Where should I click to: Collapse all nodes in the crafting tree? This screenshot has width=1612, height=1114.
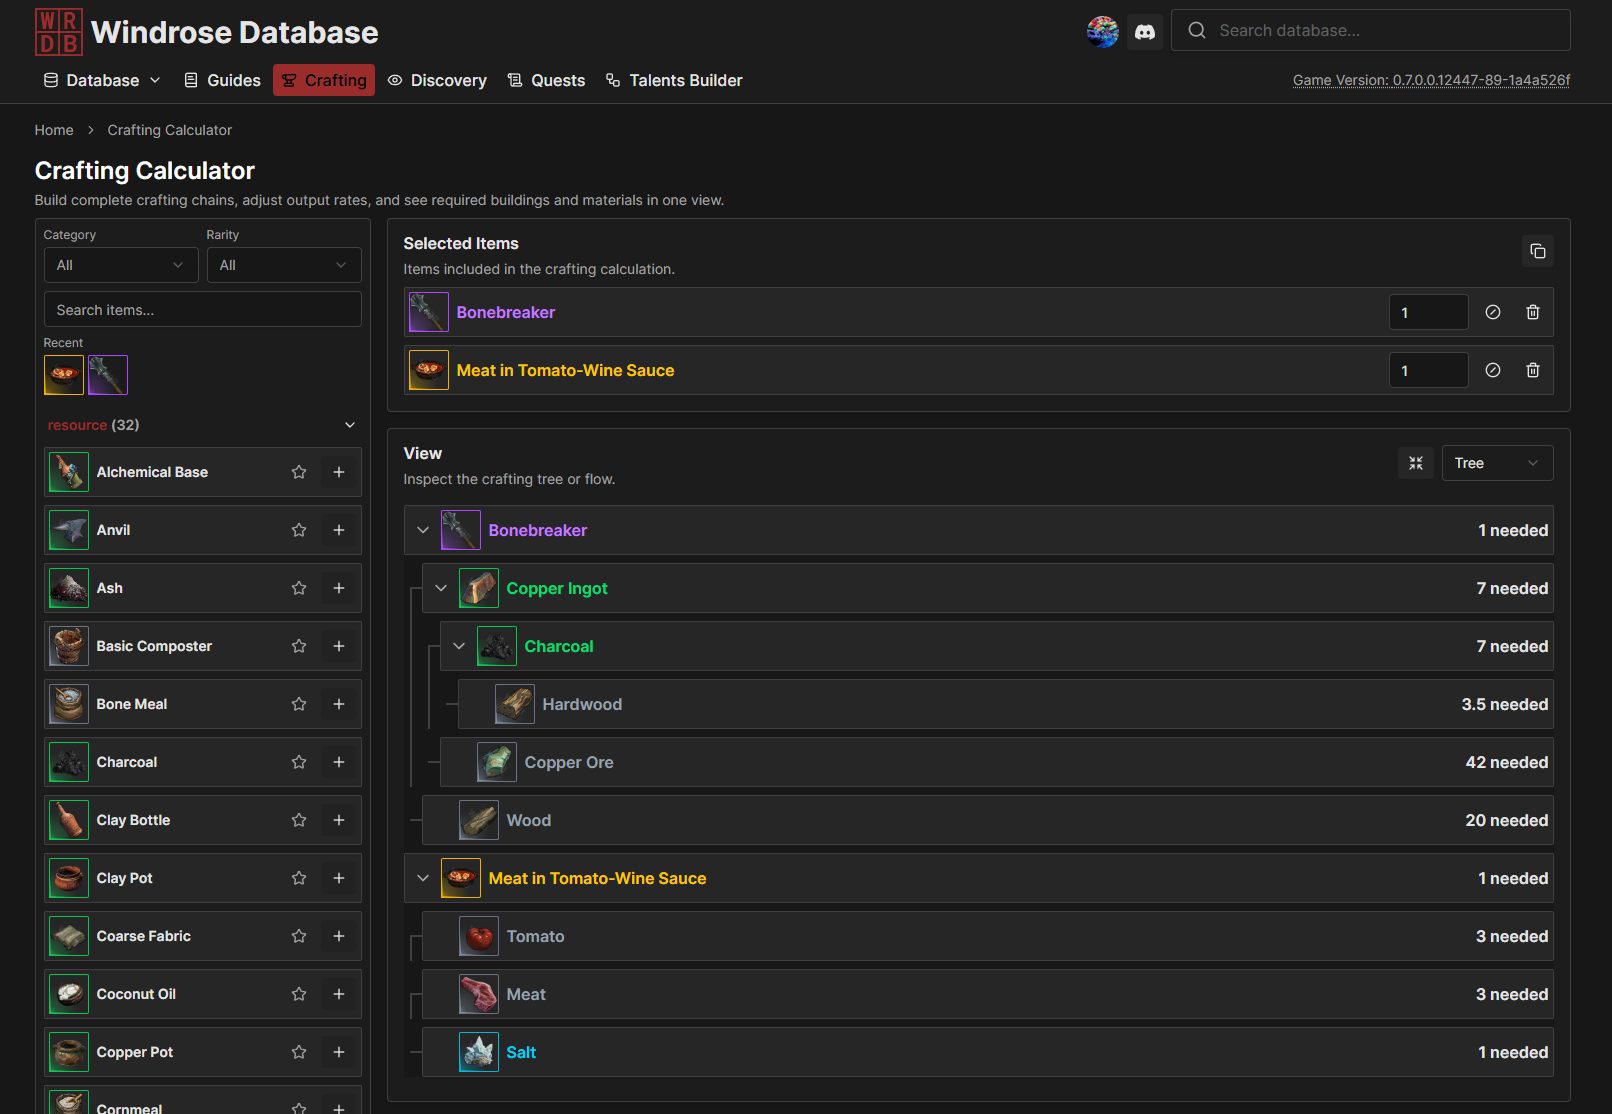(x=1415, y=462)
